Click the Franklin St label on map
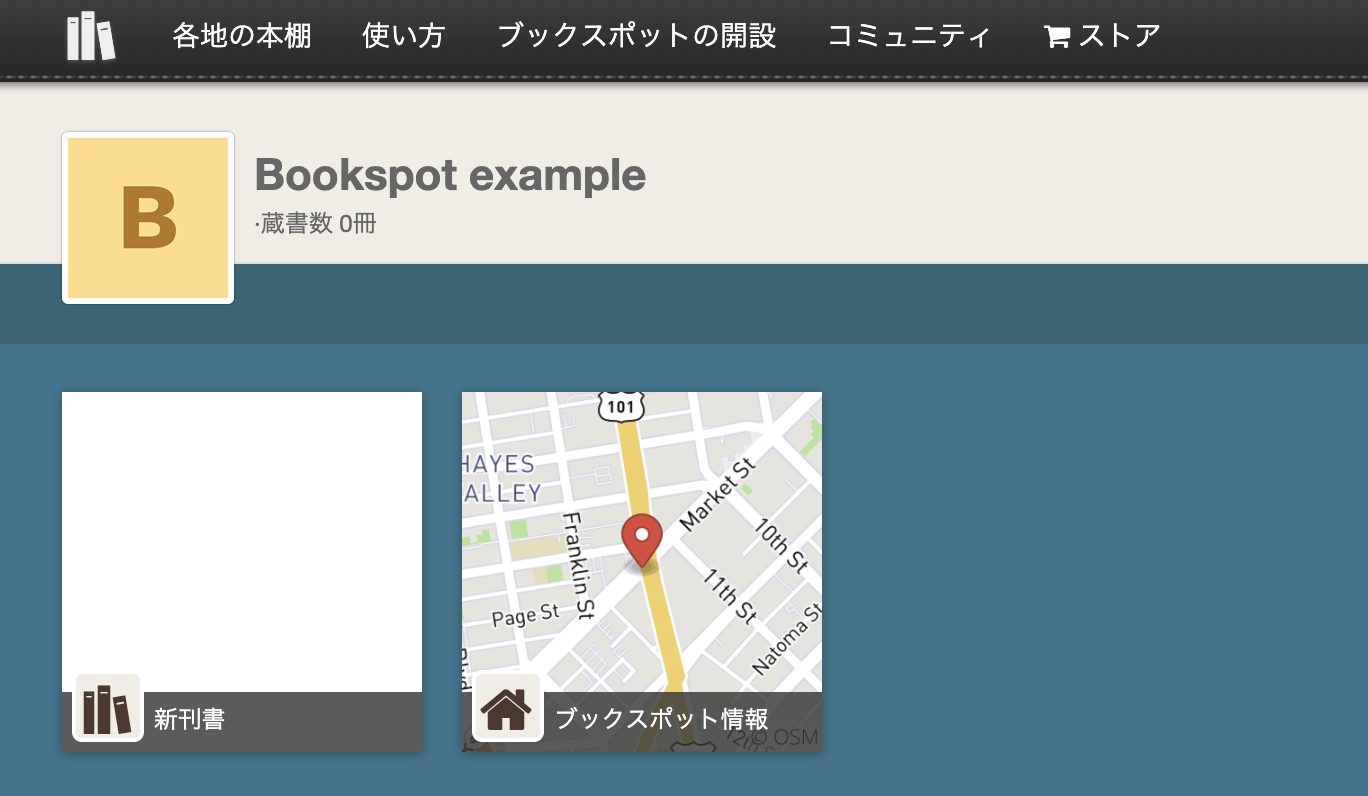Viewport: 1368px width, 796px height. click(x=579, y=565)
